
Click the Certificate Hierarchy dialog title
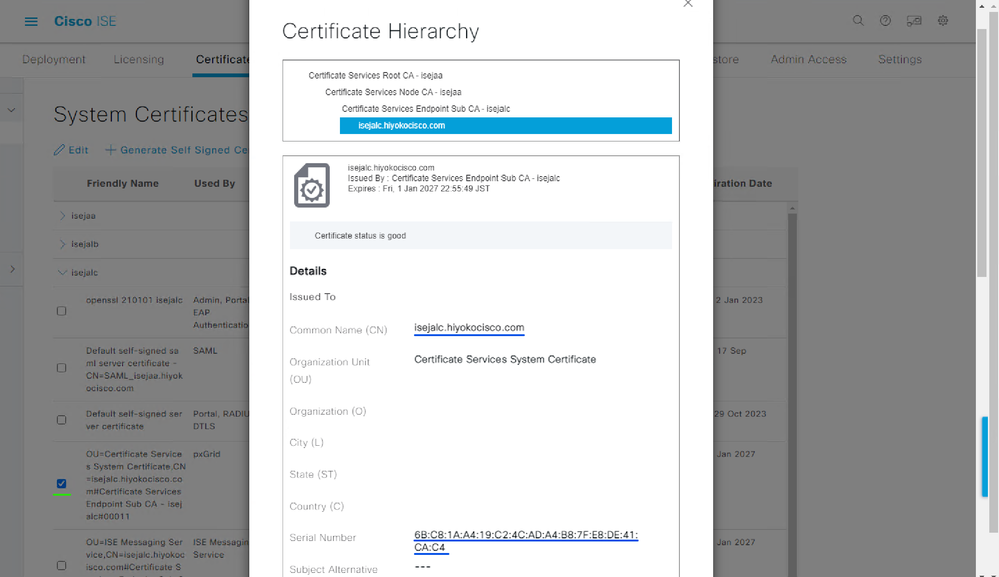tap(380, 31)
